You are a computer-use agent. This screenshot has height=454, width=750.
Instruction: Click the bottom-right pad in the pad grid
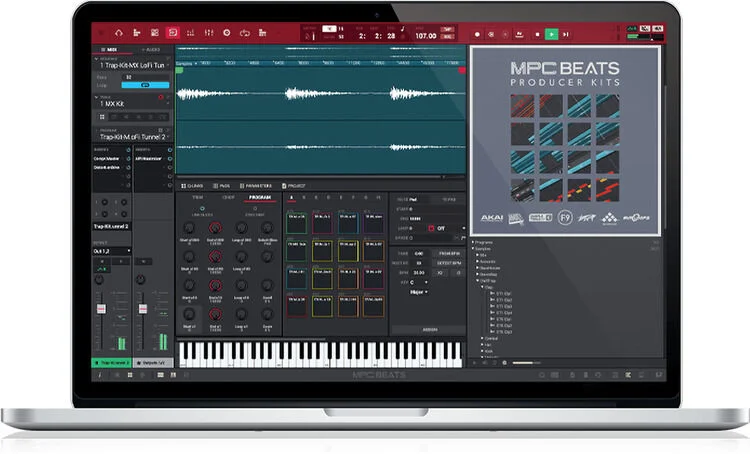click(372, 306)
